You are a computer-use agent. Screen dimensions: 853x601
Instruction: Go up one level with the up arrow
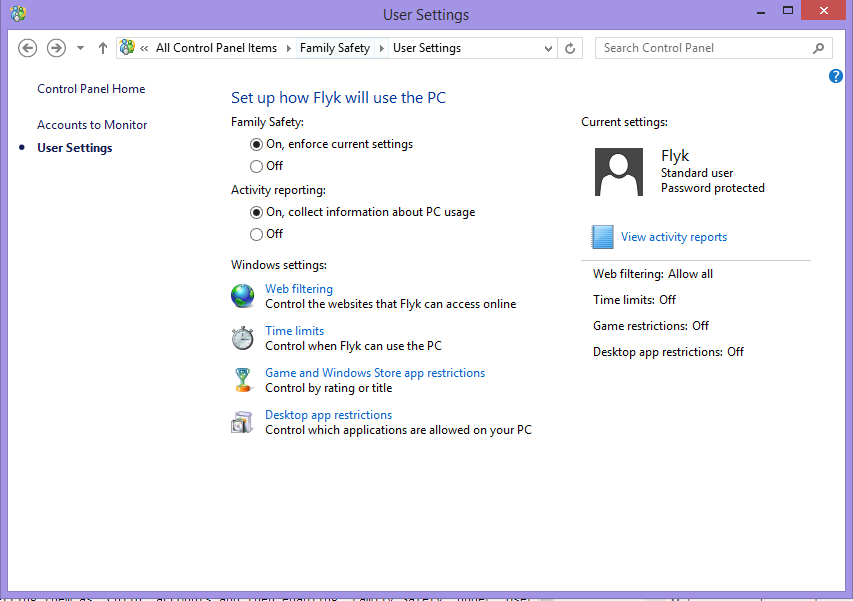tap(103, 48)
